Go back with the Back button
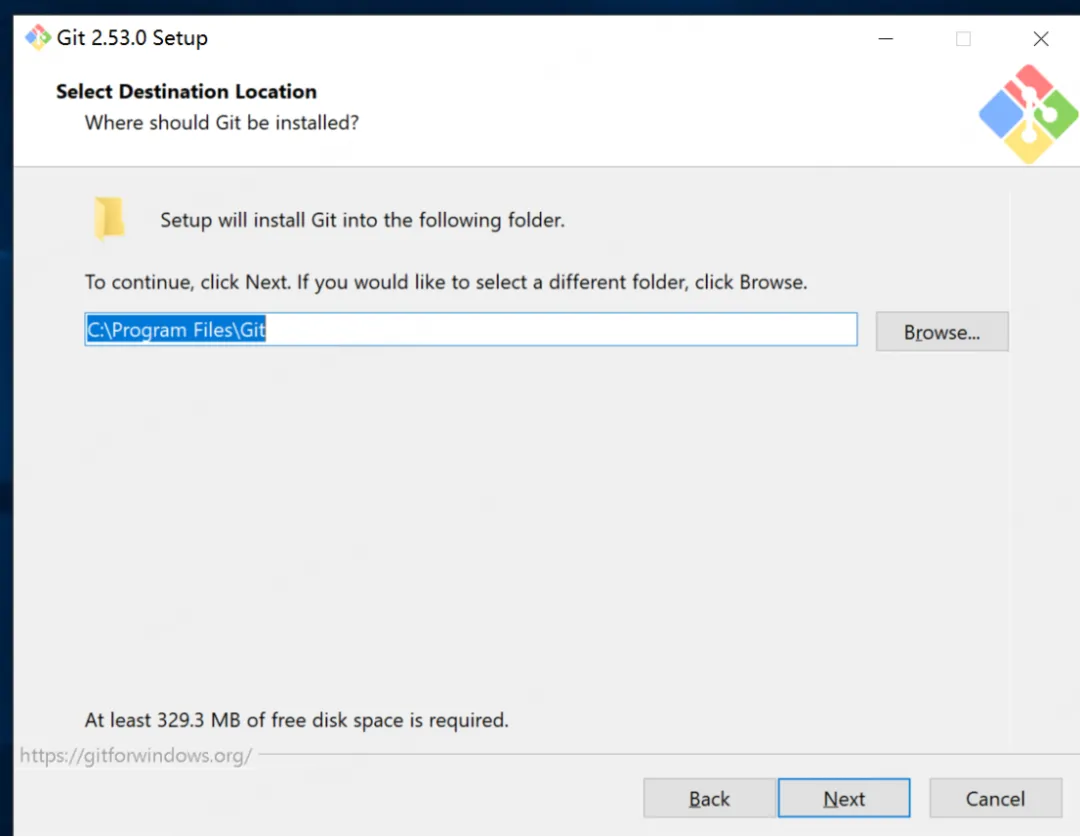The height and width of the screenshot is (837, 1080). pos(709,798)
